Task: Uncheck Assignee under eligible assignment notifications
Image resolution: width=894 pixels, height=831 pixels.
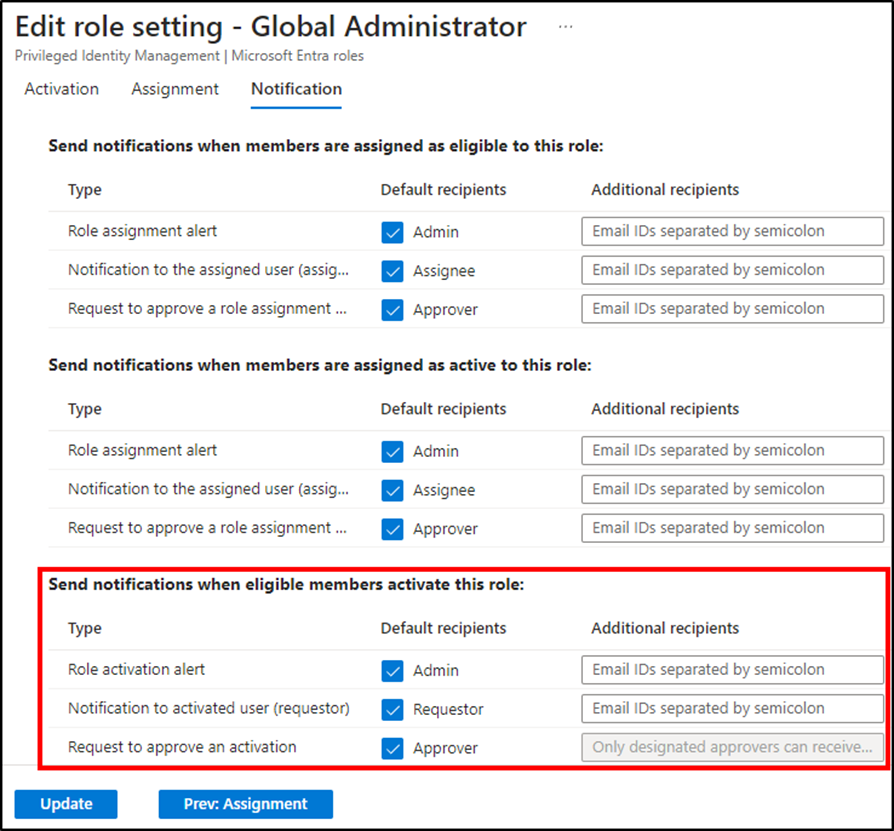Action: click(392, 271)
